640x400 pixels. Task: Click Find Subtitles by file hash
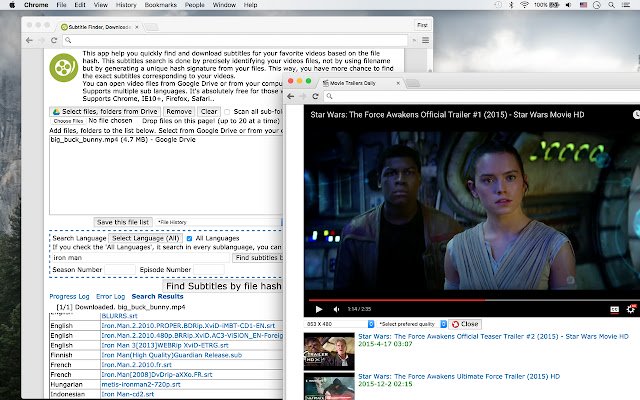(223, 286)
